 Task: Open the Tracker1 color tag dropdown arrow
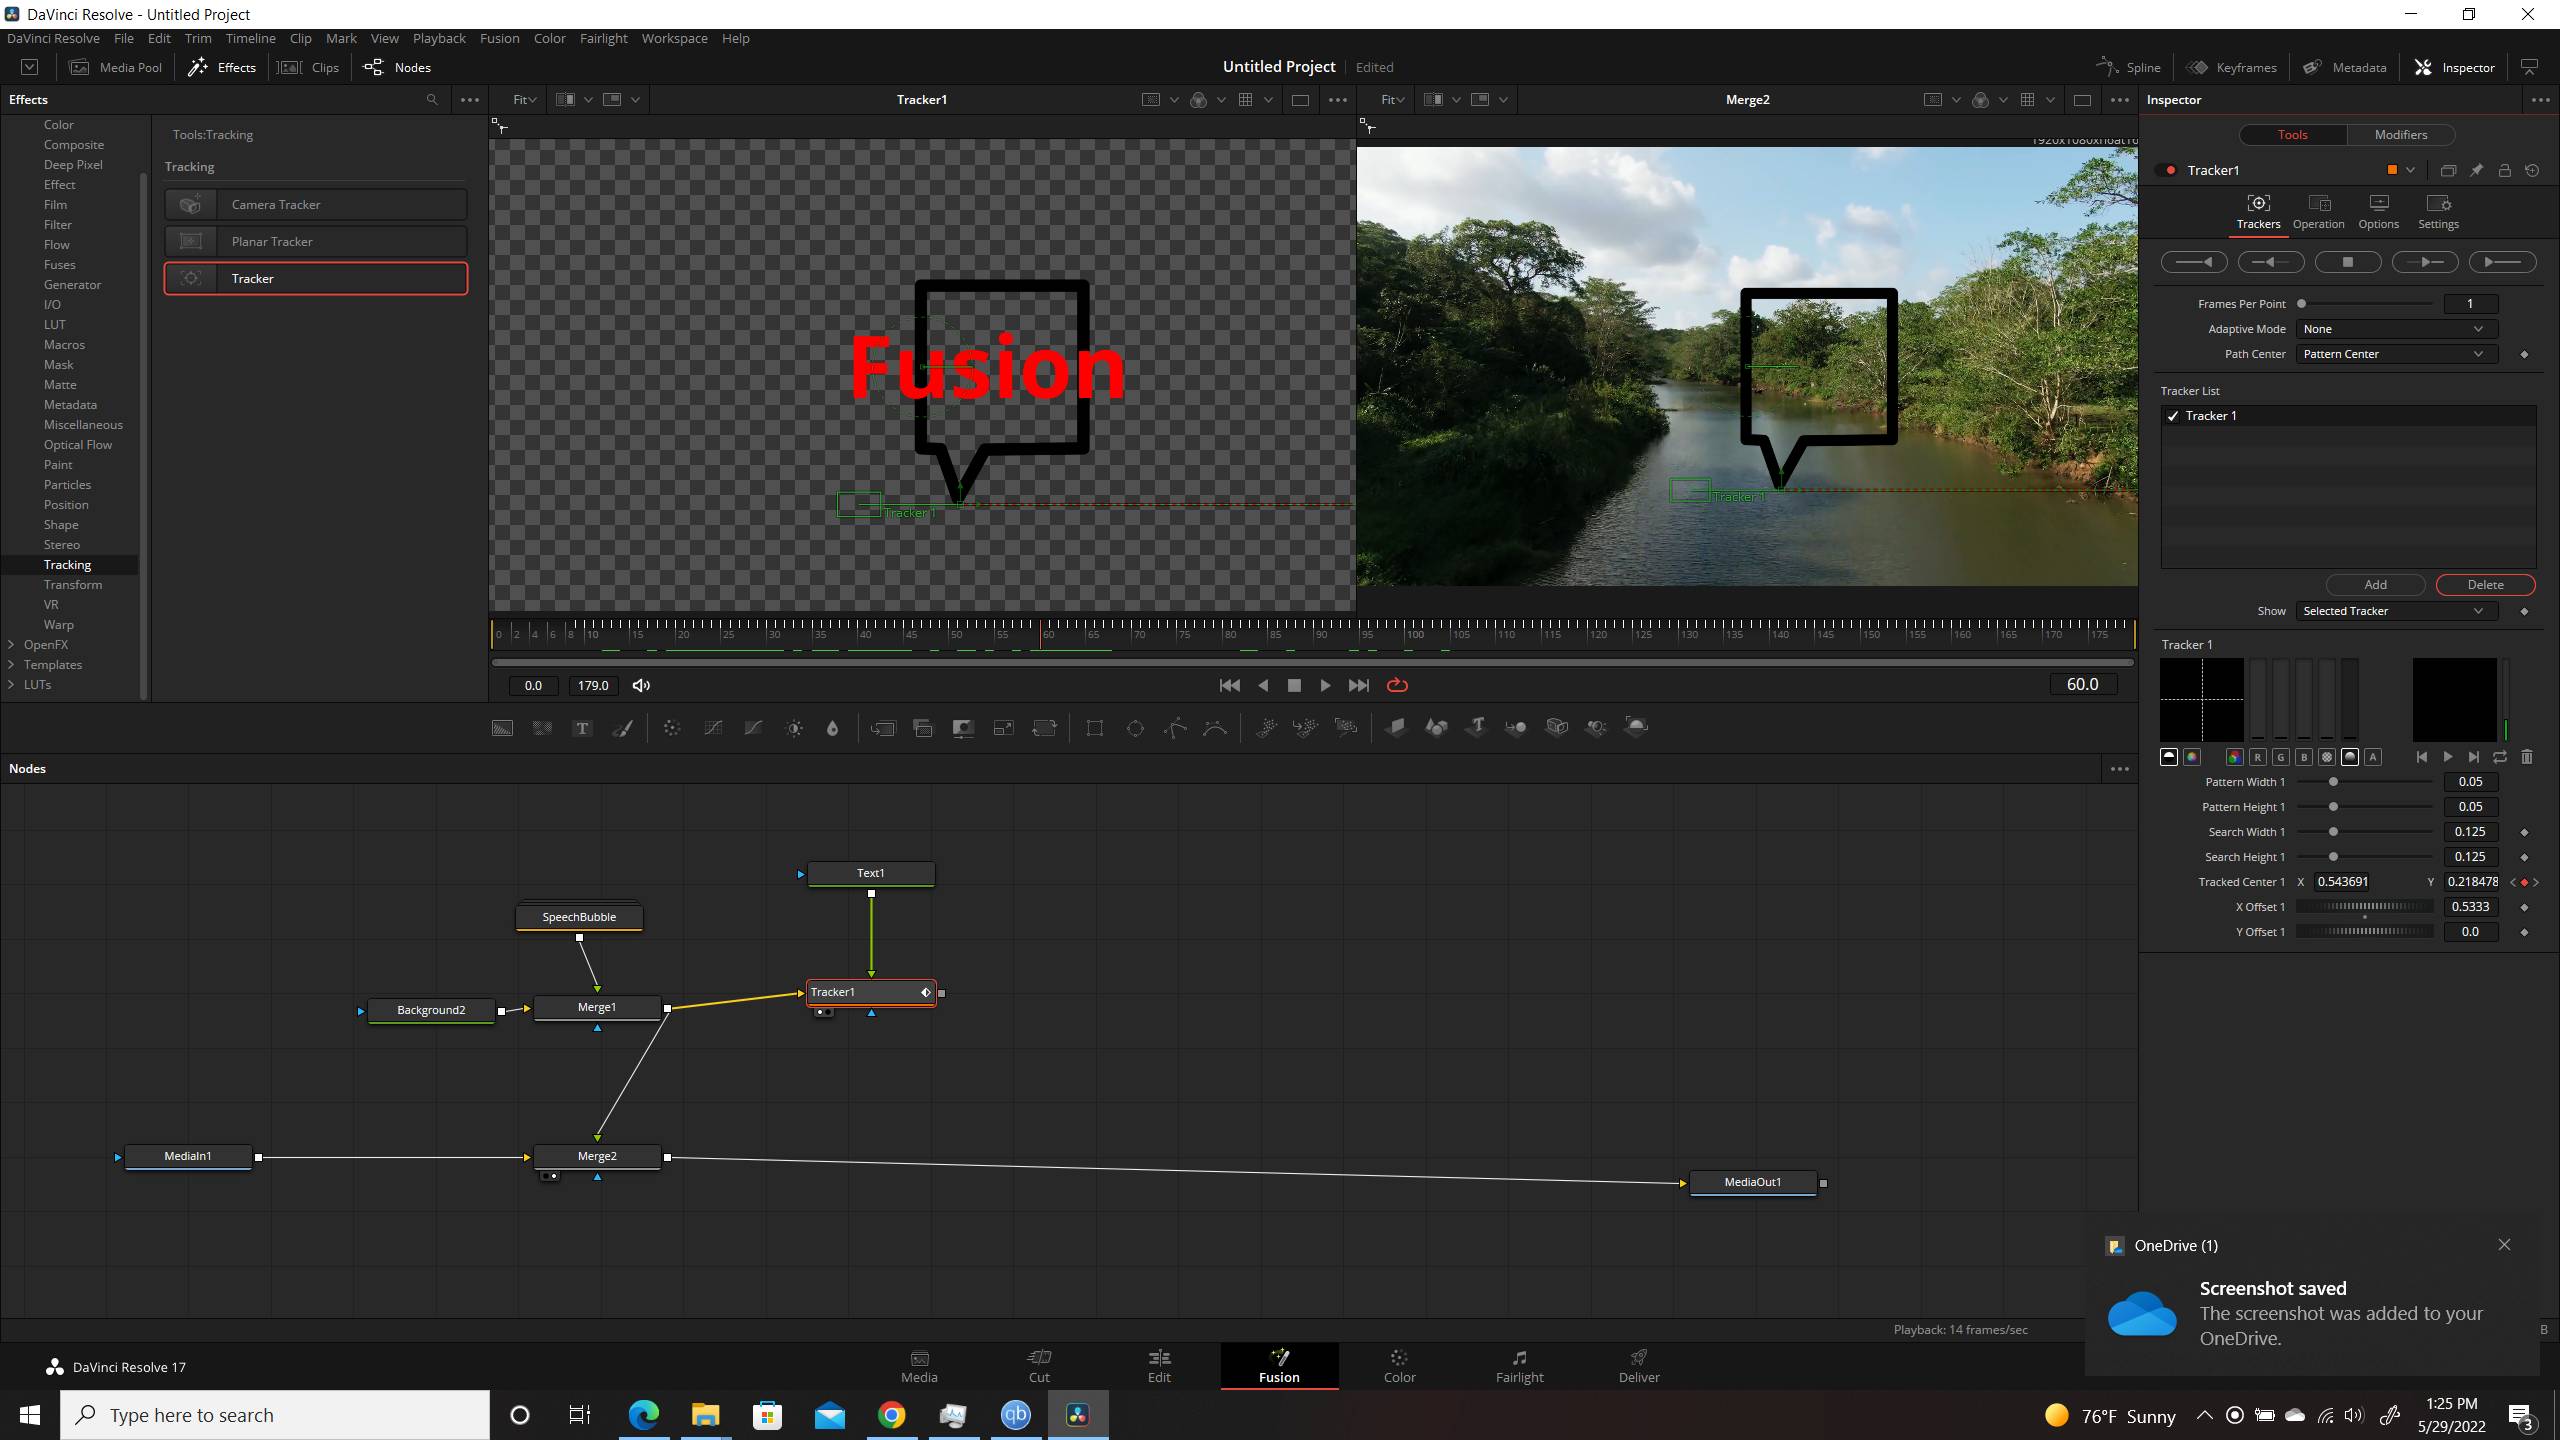click(2411, 170)
